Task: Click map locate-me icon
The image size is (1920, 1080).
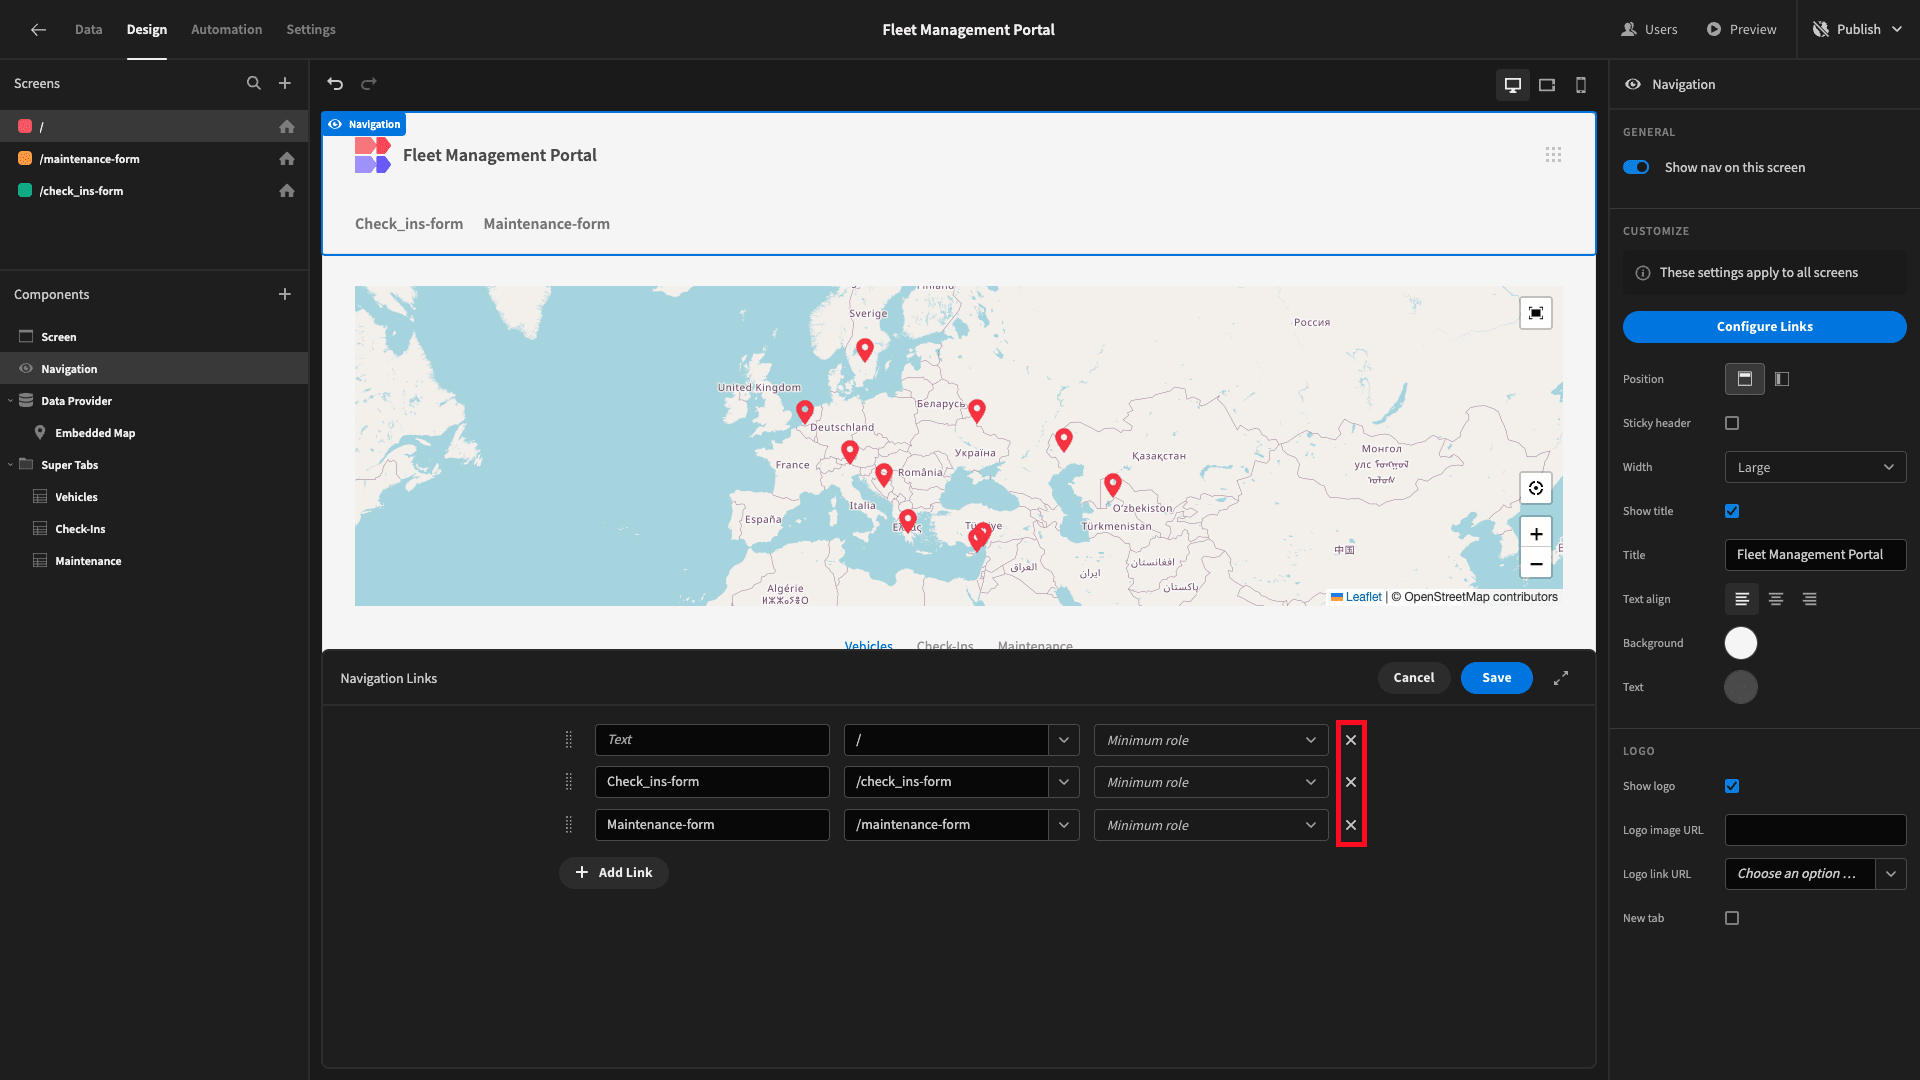Action: [1536, 488]
